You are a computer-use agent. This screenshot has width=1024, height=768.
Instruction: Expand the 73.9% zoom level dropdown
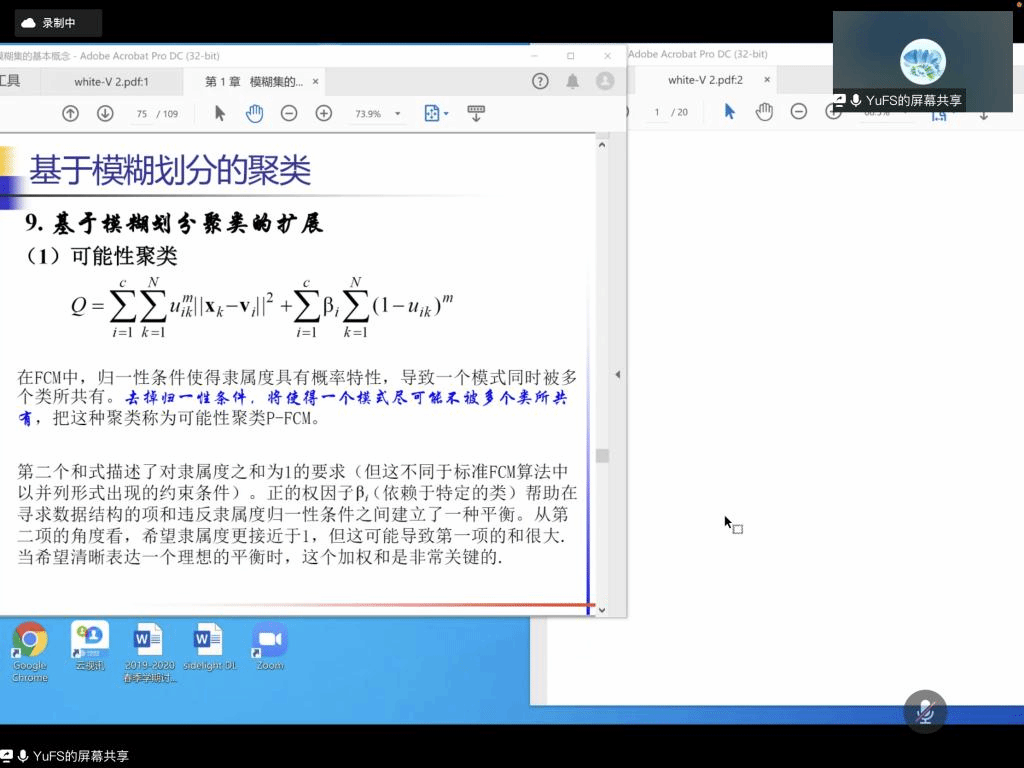(x=397, y=114)
